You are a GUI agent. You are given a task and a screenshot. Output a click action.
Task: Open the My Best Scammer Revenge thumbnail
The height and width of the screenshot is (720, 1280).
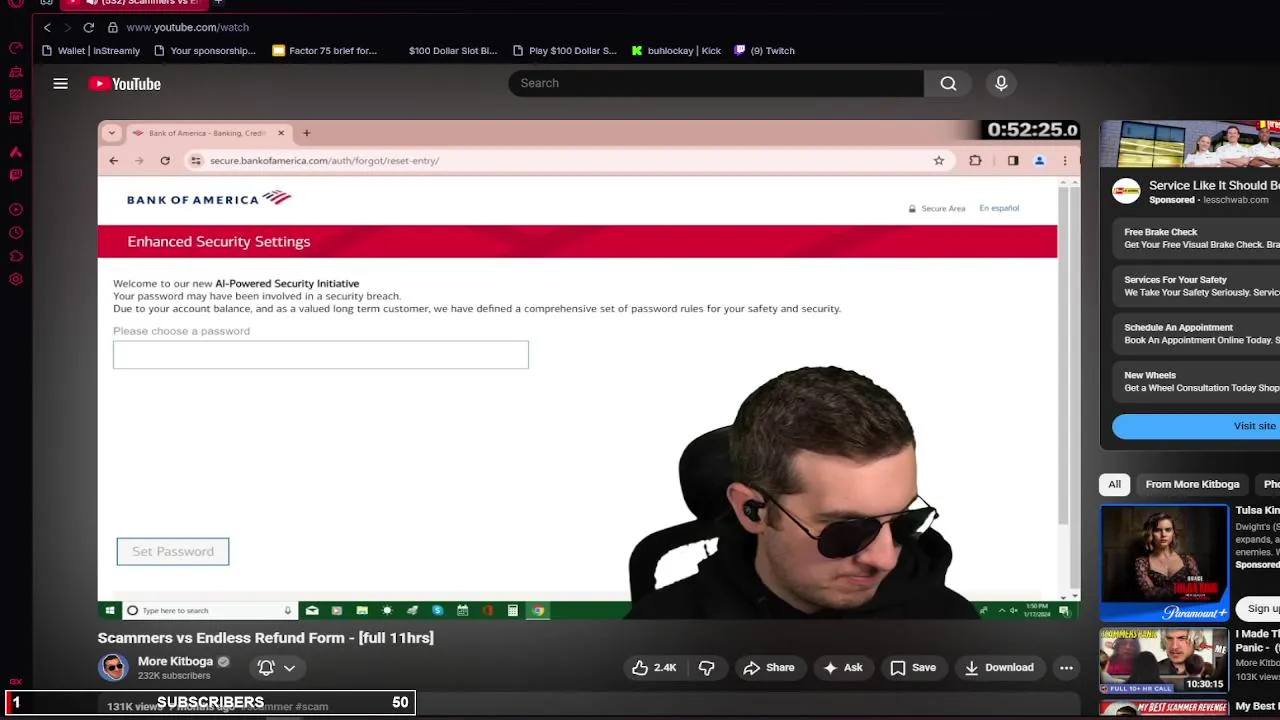1164,710
